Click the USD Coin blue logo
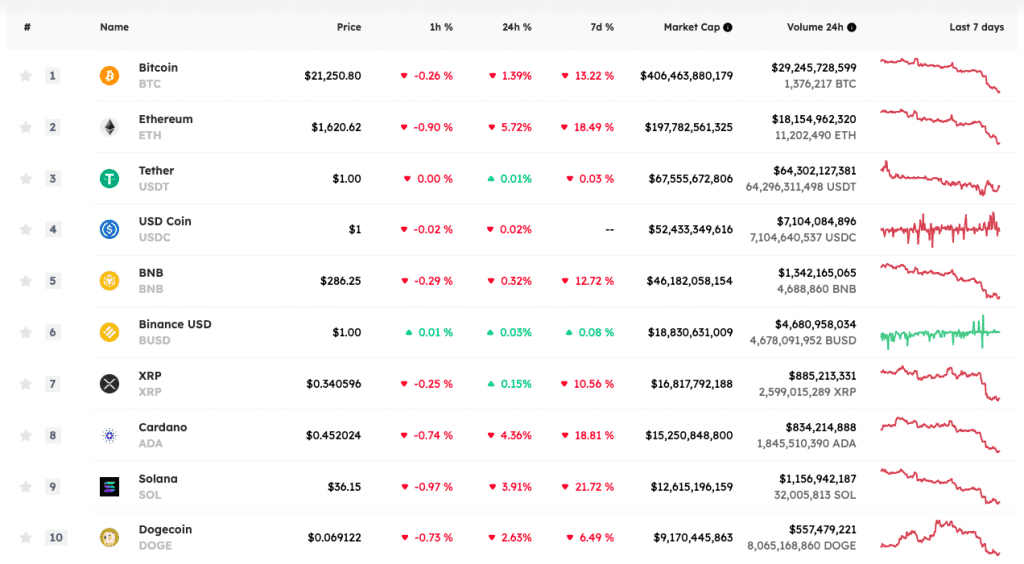 pos(109,229)
